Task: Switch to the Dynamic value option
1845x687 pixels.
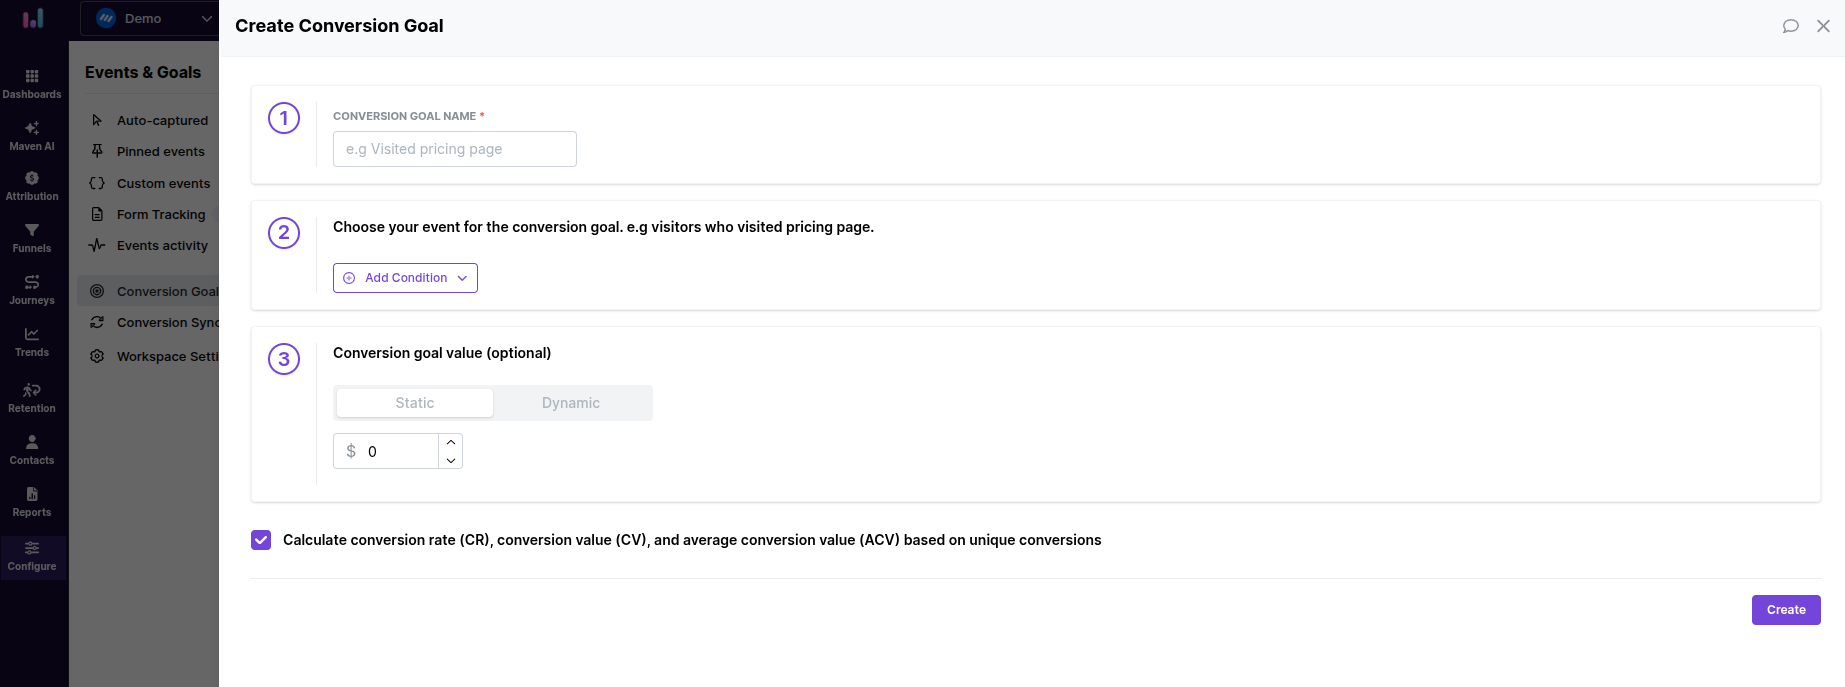Action: point(571,403)
